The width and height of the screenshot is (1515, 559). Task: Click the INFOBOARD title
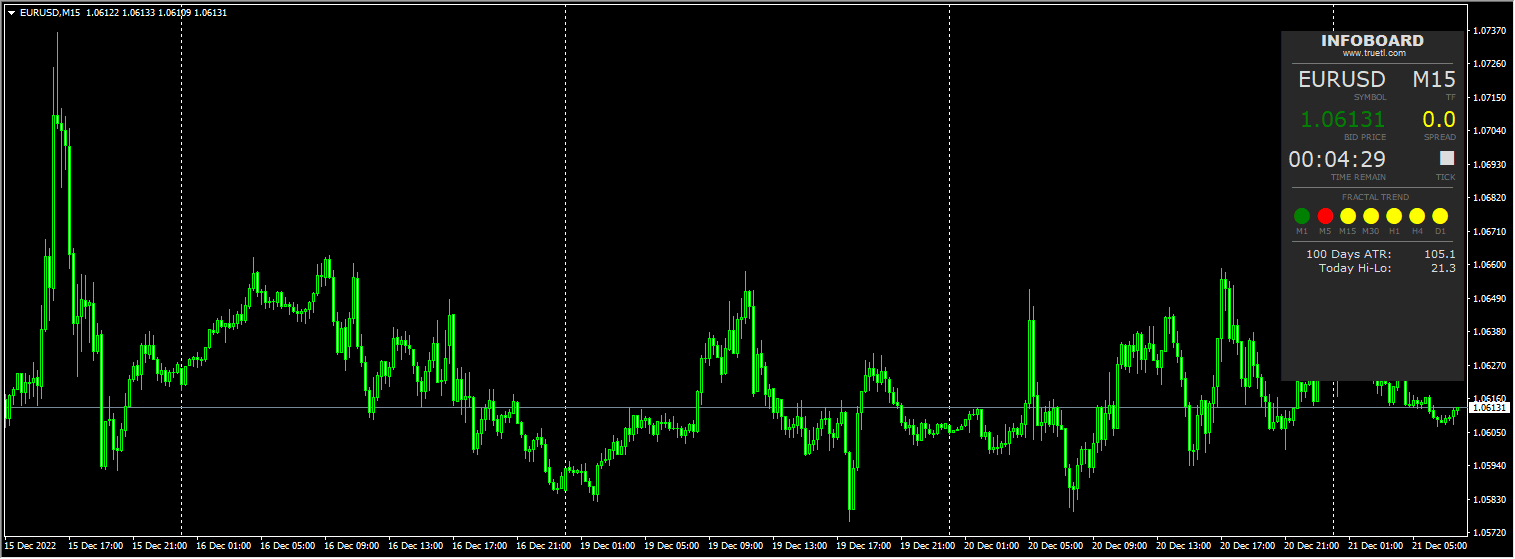(x=1372, y=41)
